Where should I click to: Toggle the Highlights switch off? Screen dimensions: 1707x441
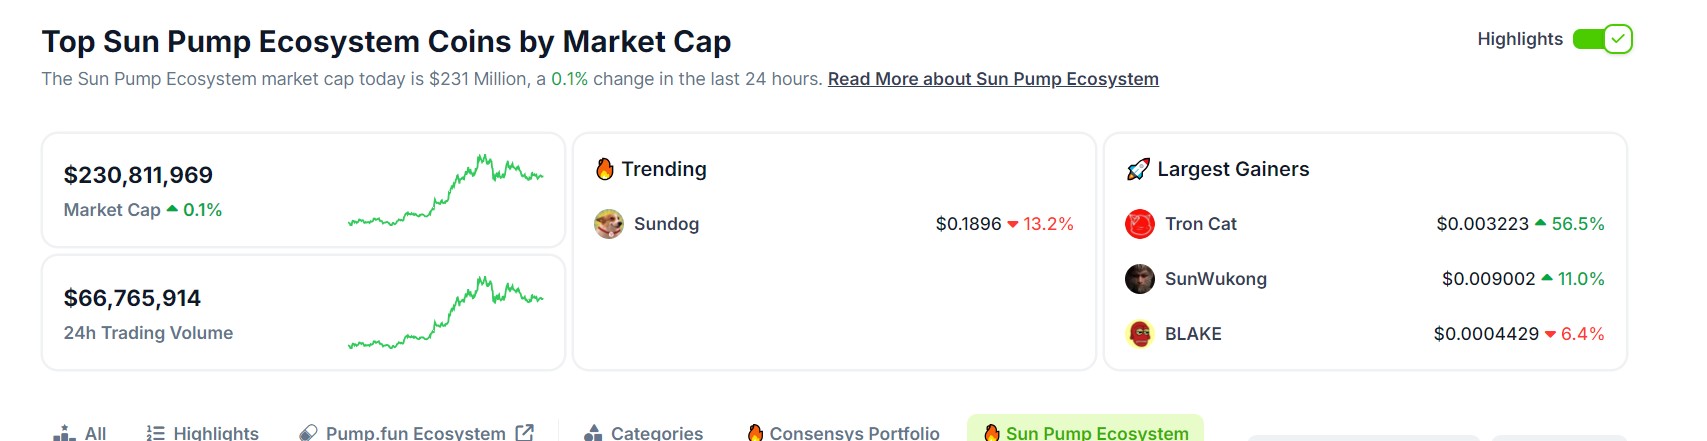[x=1602, y=39]
